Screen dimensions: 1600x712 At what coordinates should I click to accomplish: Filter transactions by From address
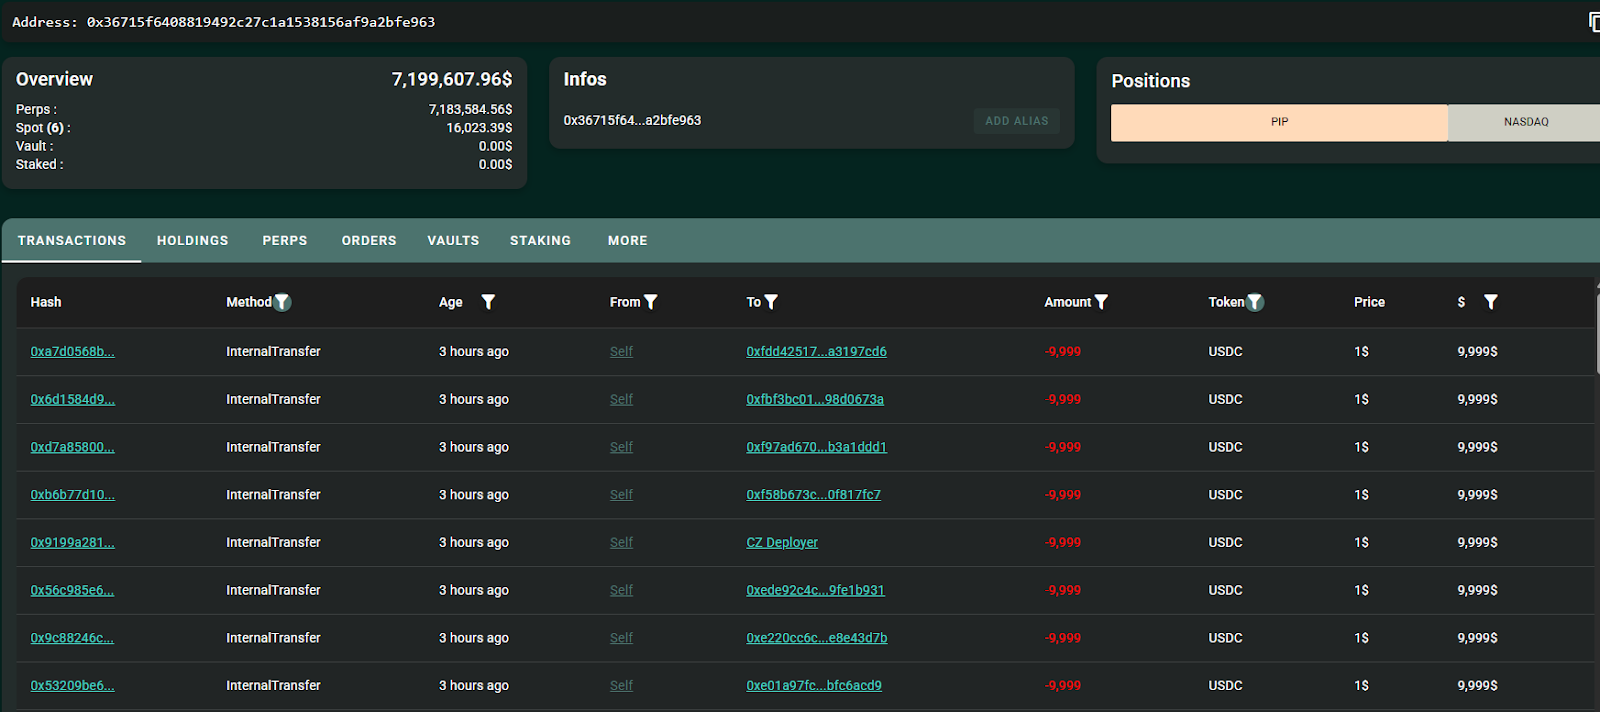click(651, 302)
